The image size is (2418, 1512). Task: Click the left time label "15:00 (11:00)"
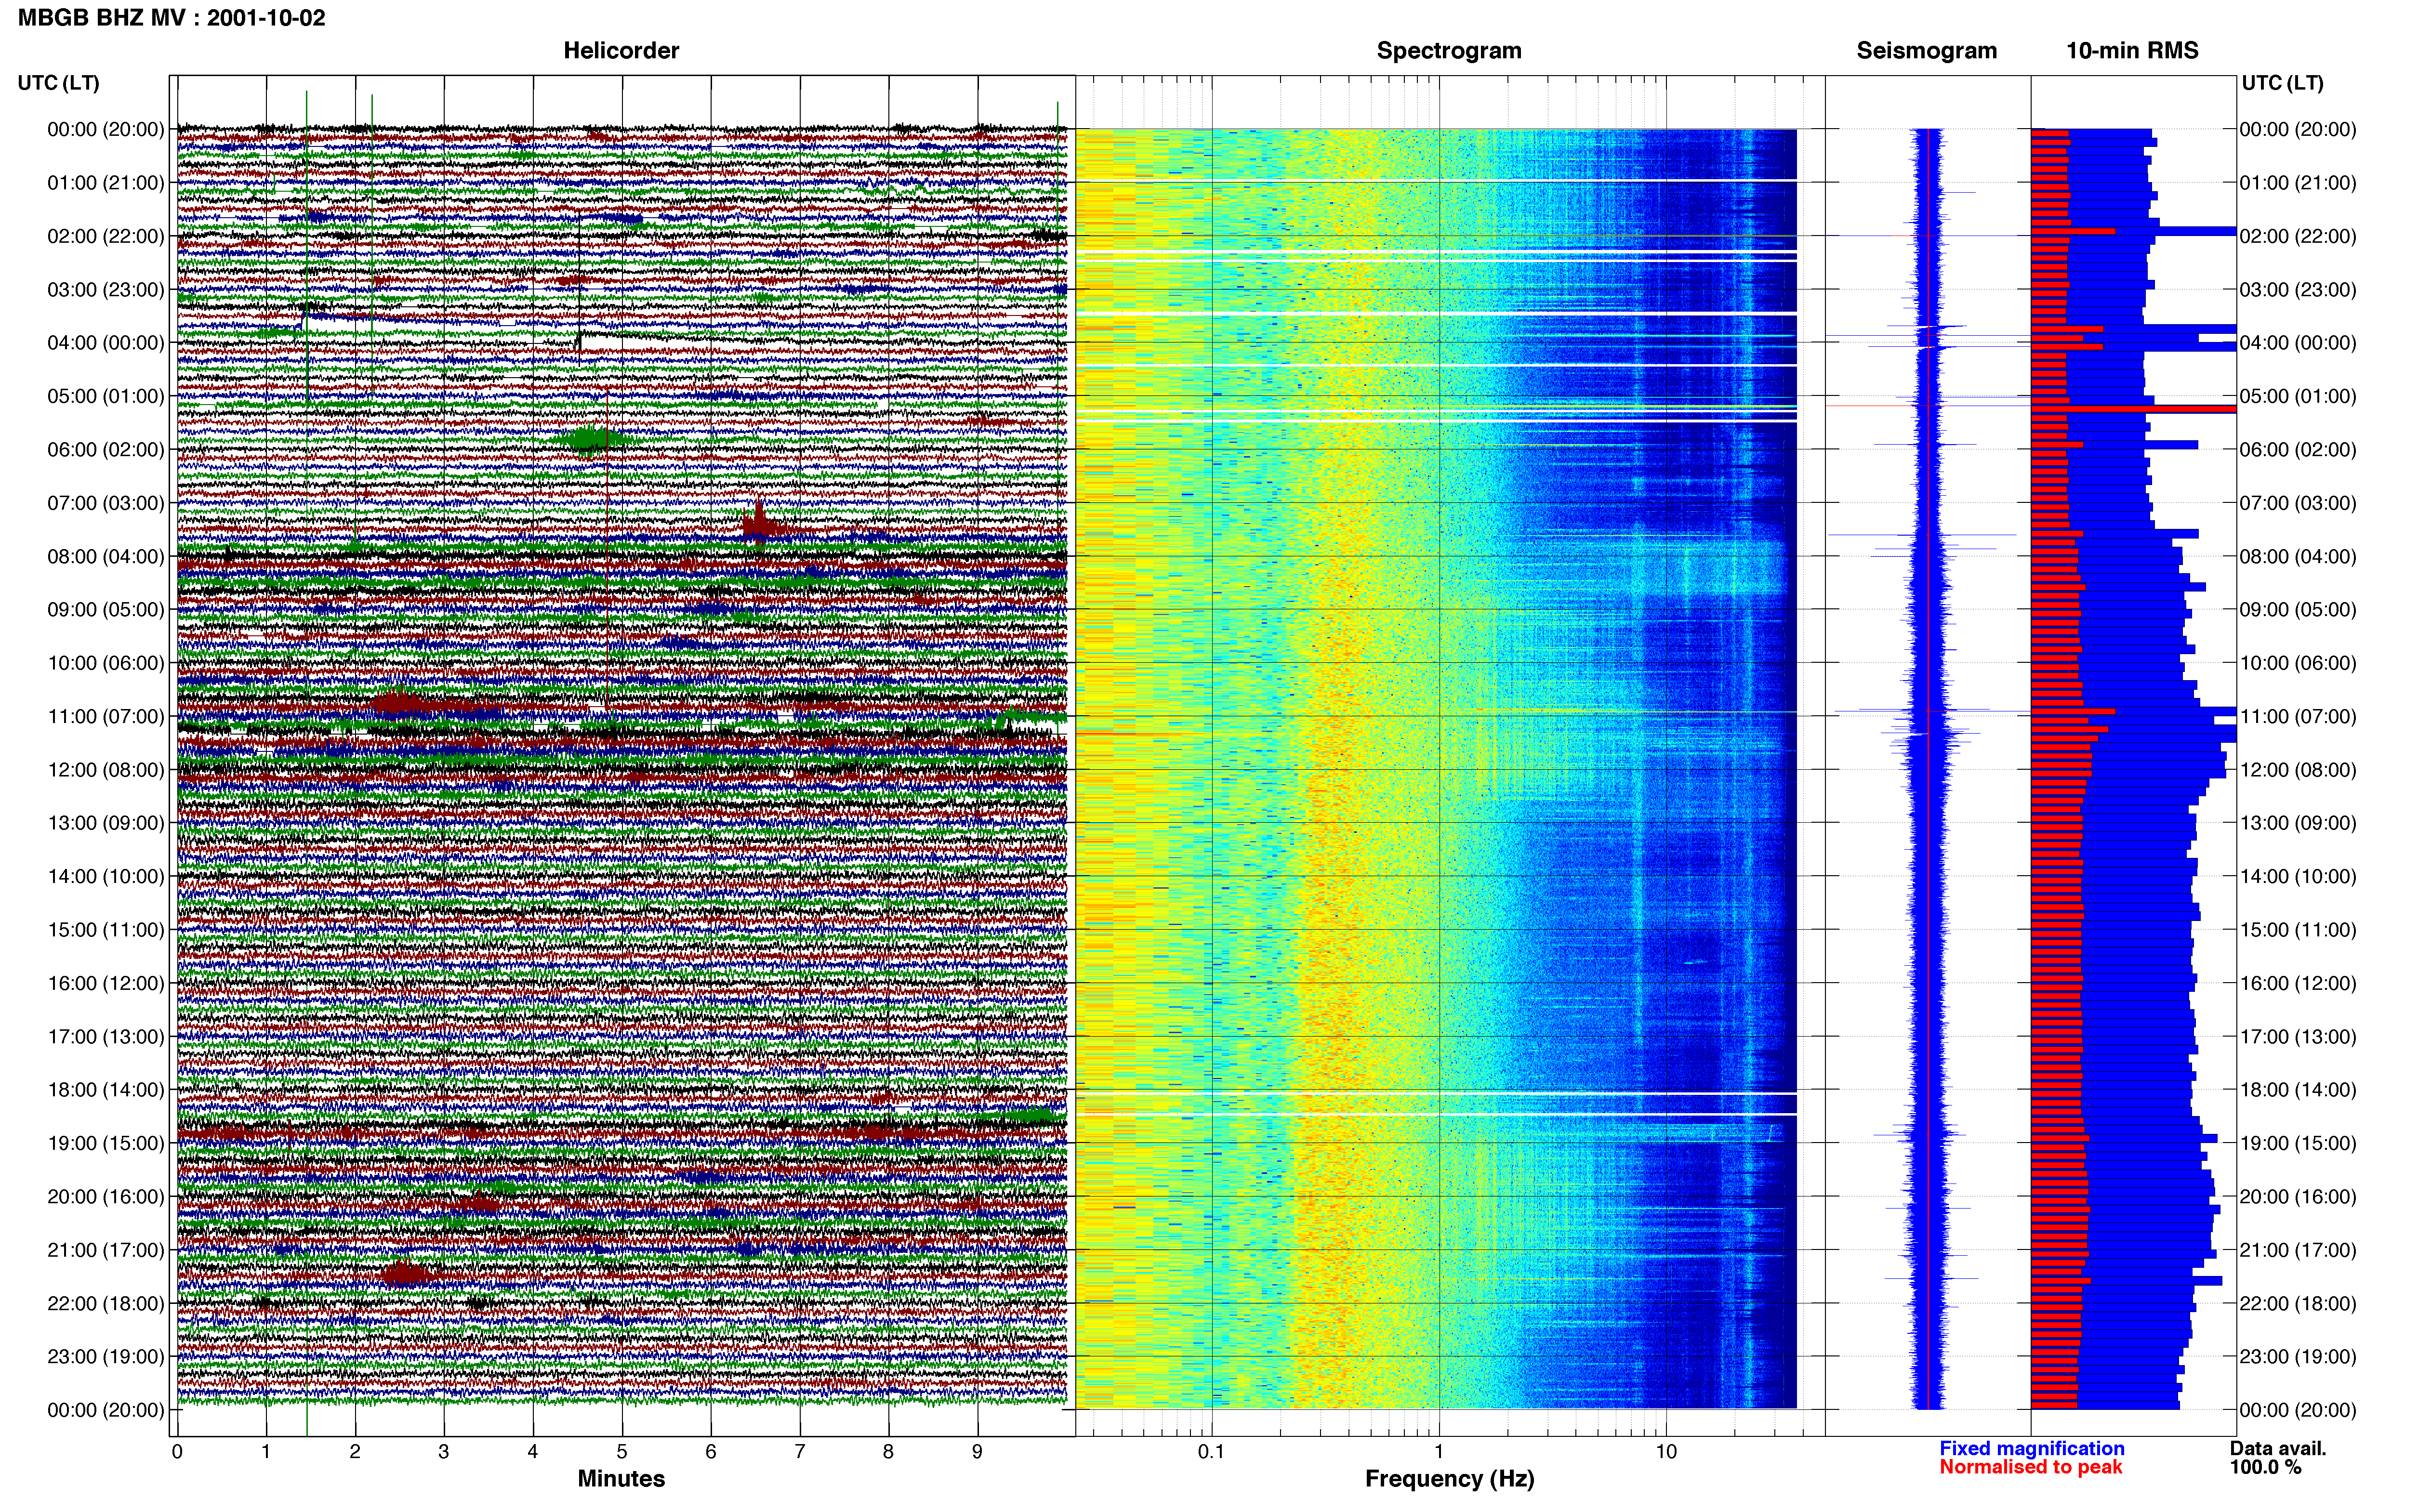(106, 929)
